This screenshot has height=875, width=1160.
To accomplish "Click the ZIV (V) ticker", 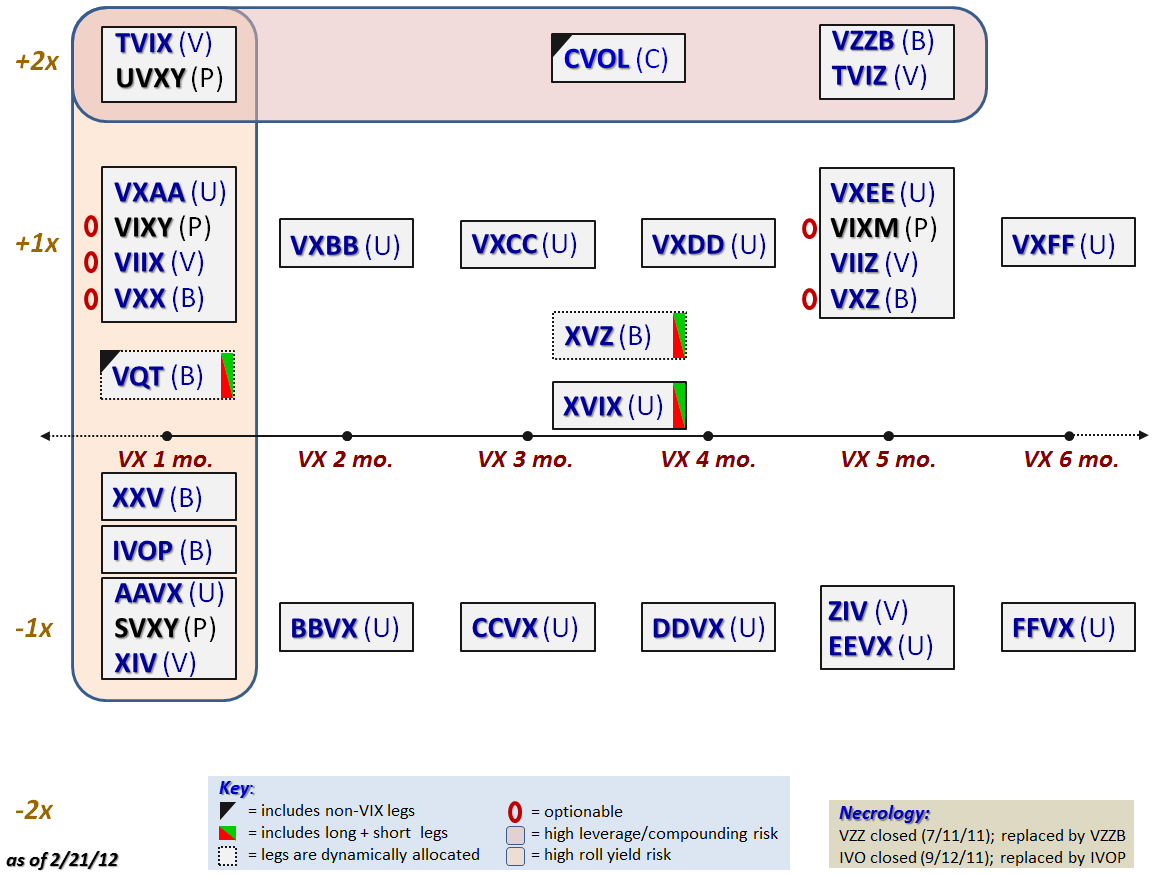I will click(868, 611).
